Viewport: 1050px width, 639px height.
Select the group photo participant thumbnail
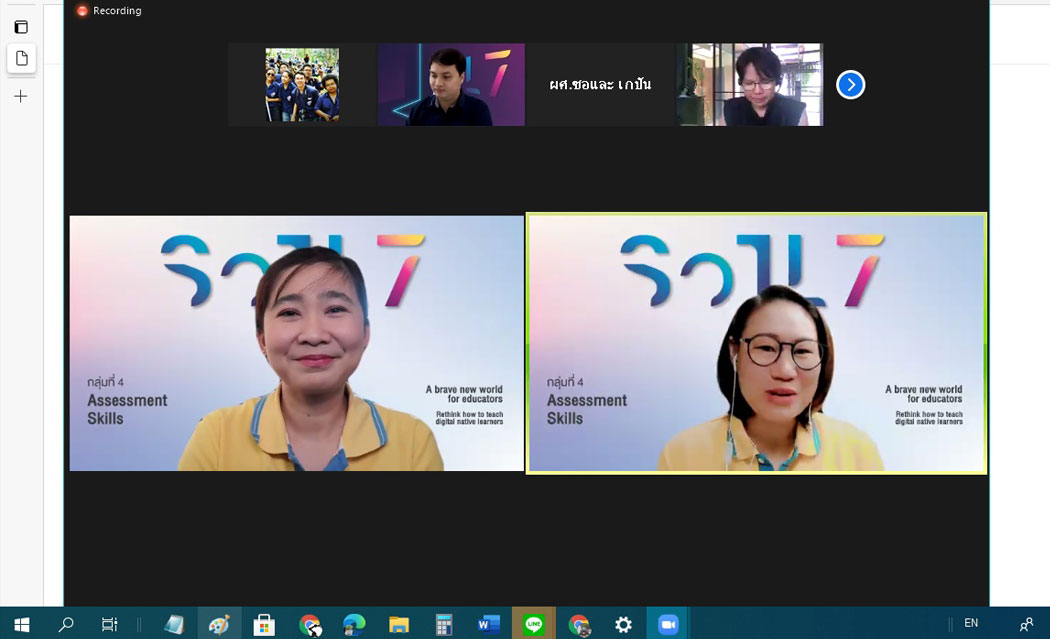click(301, 85)
